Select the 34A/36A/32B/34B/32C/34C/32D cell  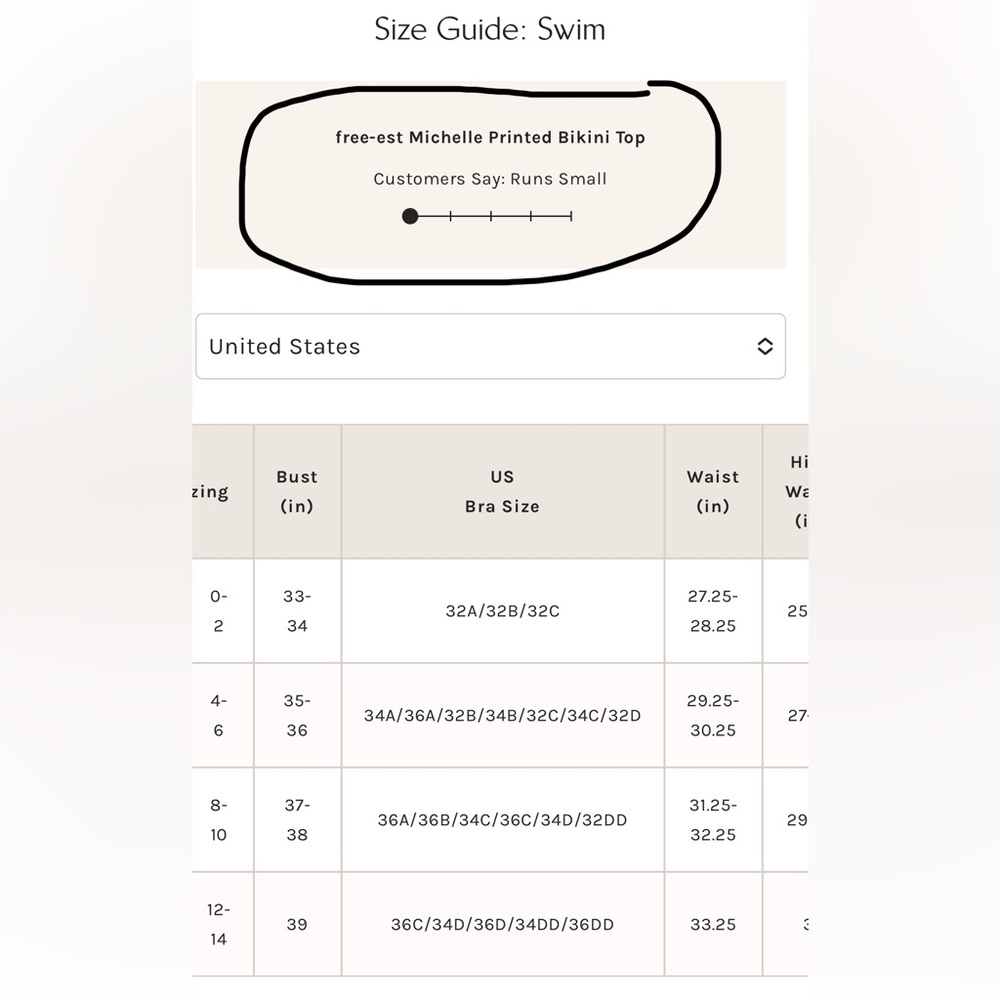coord(503,716)
